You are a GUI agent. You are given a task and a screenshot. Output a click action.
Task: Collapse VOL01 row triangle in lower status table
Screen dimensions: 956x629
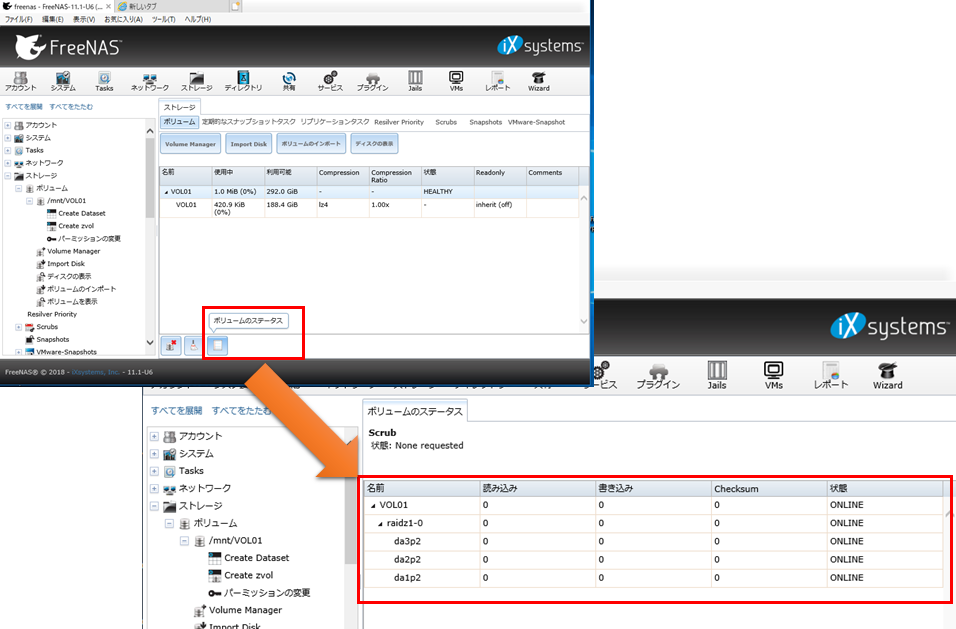coord(373,505)
